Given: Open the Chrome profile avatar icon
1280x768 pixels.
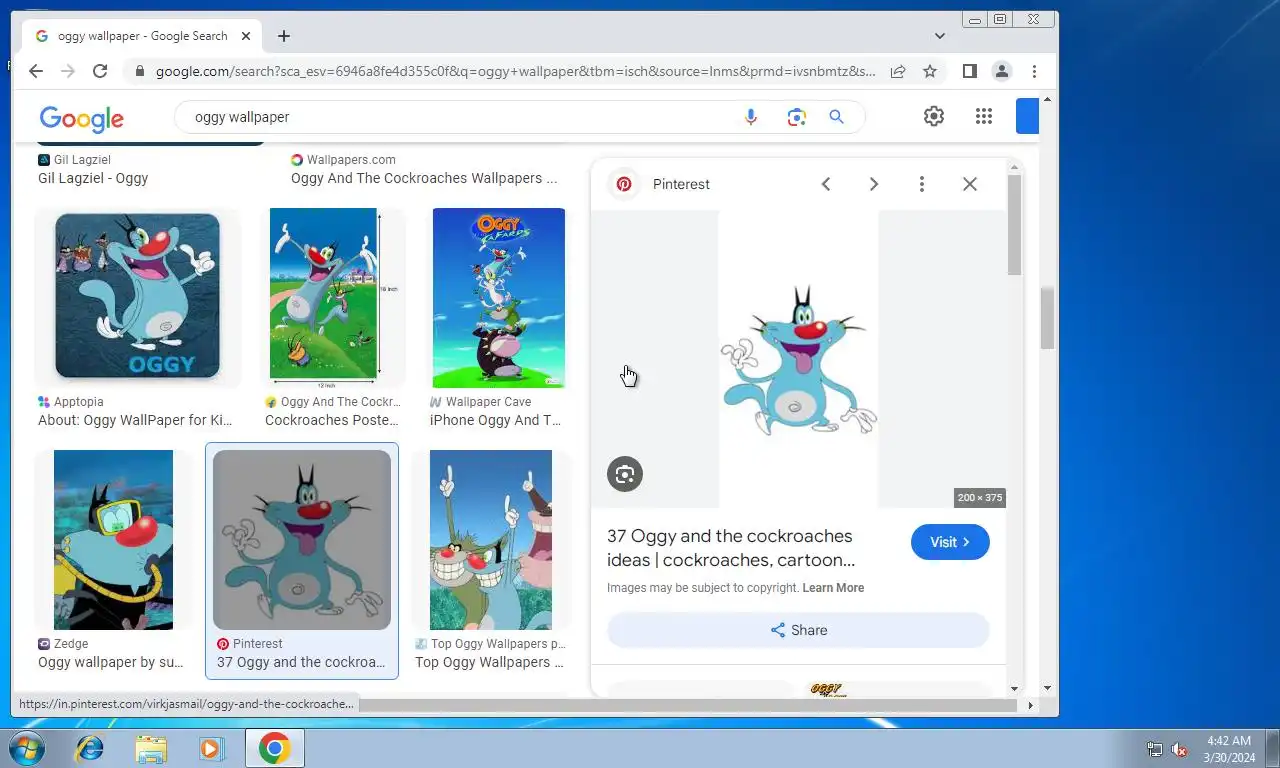Looking at the screenshot, I should click(1001, 71).
